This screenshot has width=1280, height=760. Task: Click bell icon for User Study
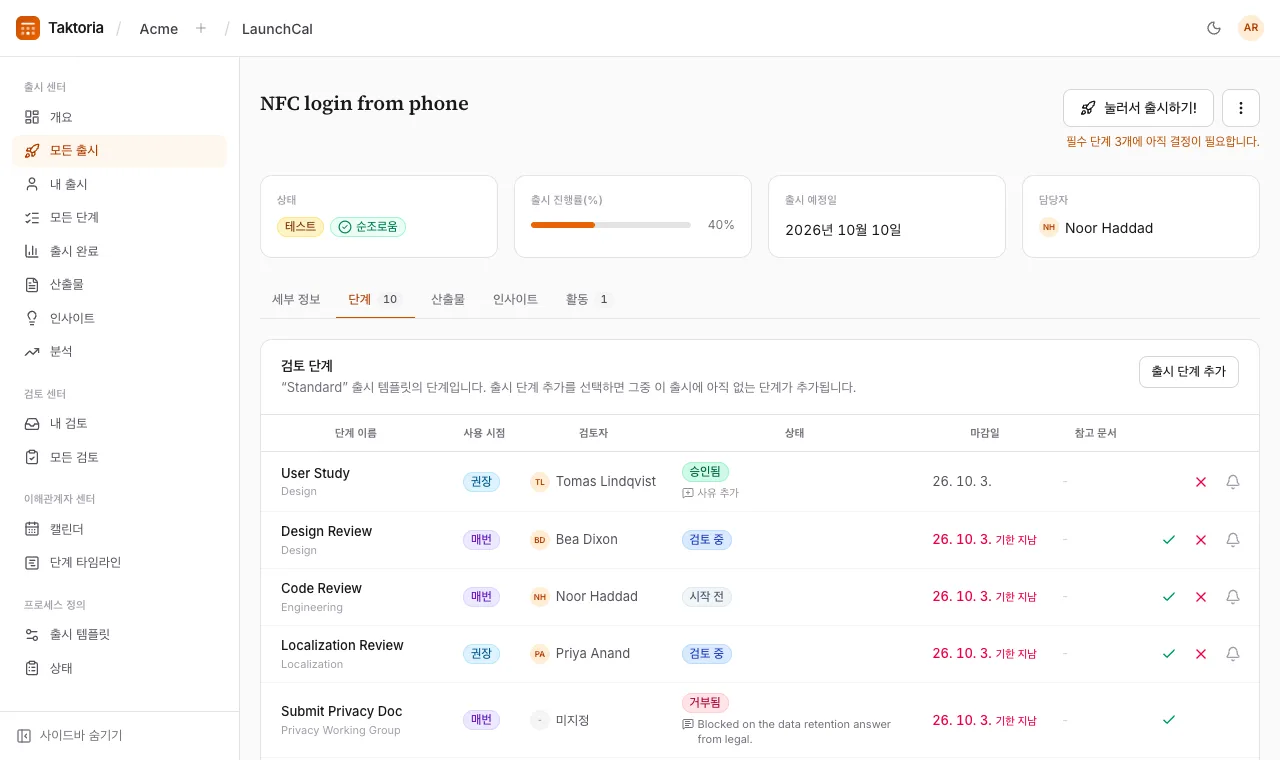1233,482
